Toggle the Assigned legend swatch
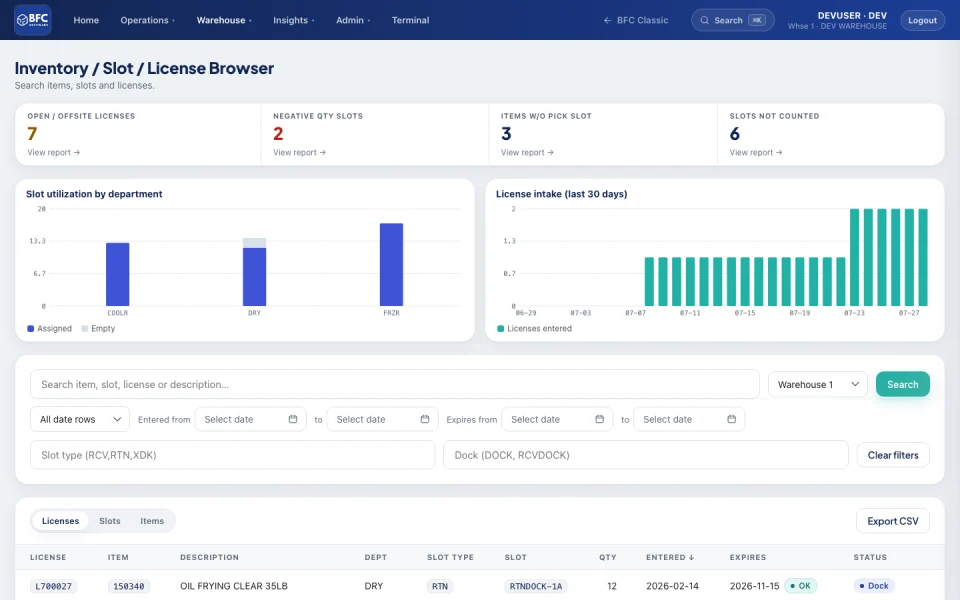Viewport: 960px width, 600px height. [x=31, y=328]
